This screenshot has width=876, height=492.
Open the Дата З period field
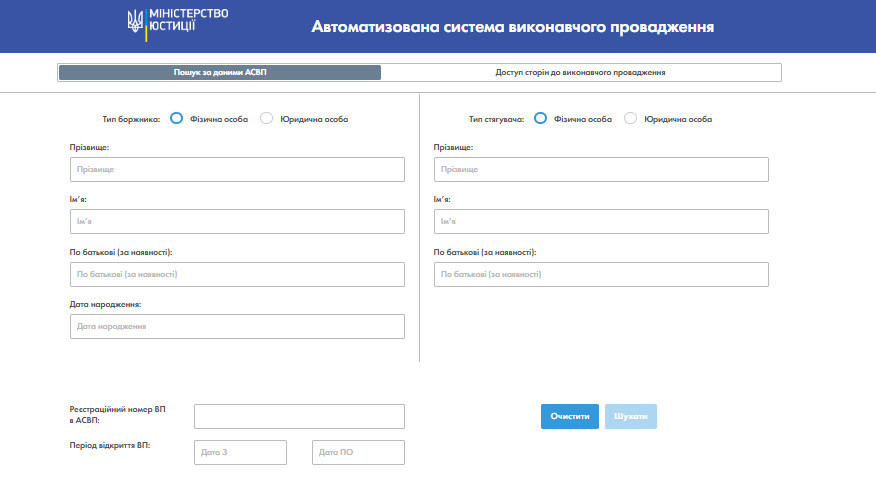coord(240,452)
